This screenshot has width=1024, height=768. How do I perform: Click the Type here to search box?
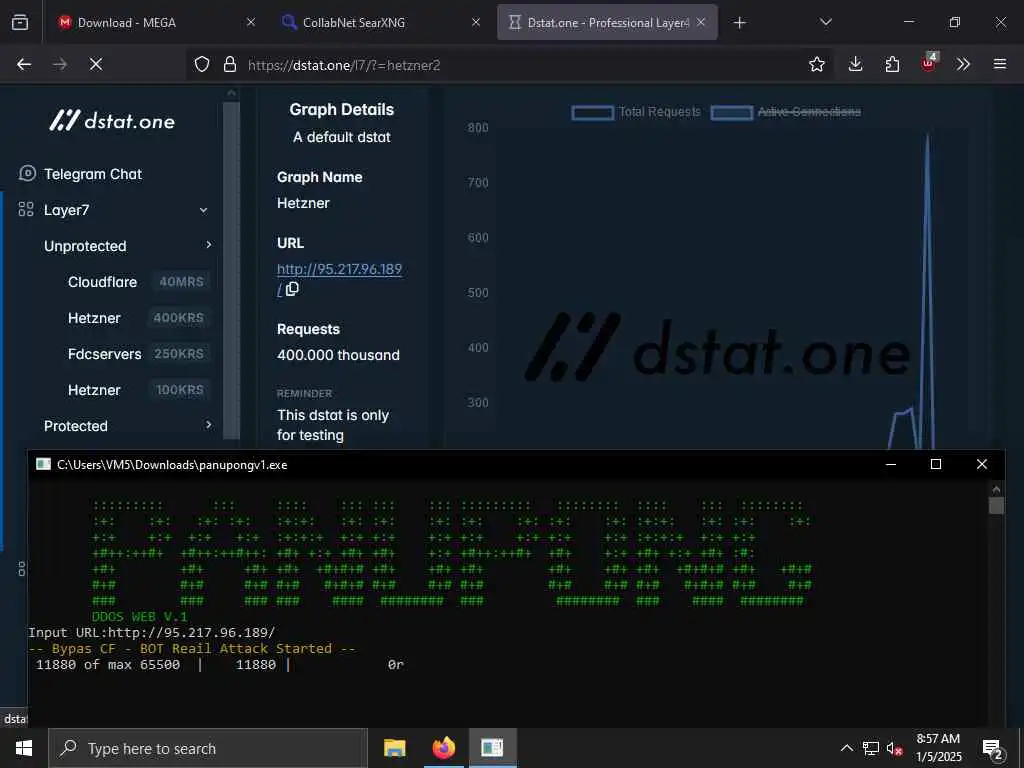coord(208,748)
